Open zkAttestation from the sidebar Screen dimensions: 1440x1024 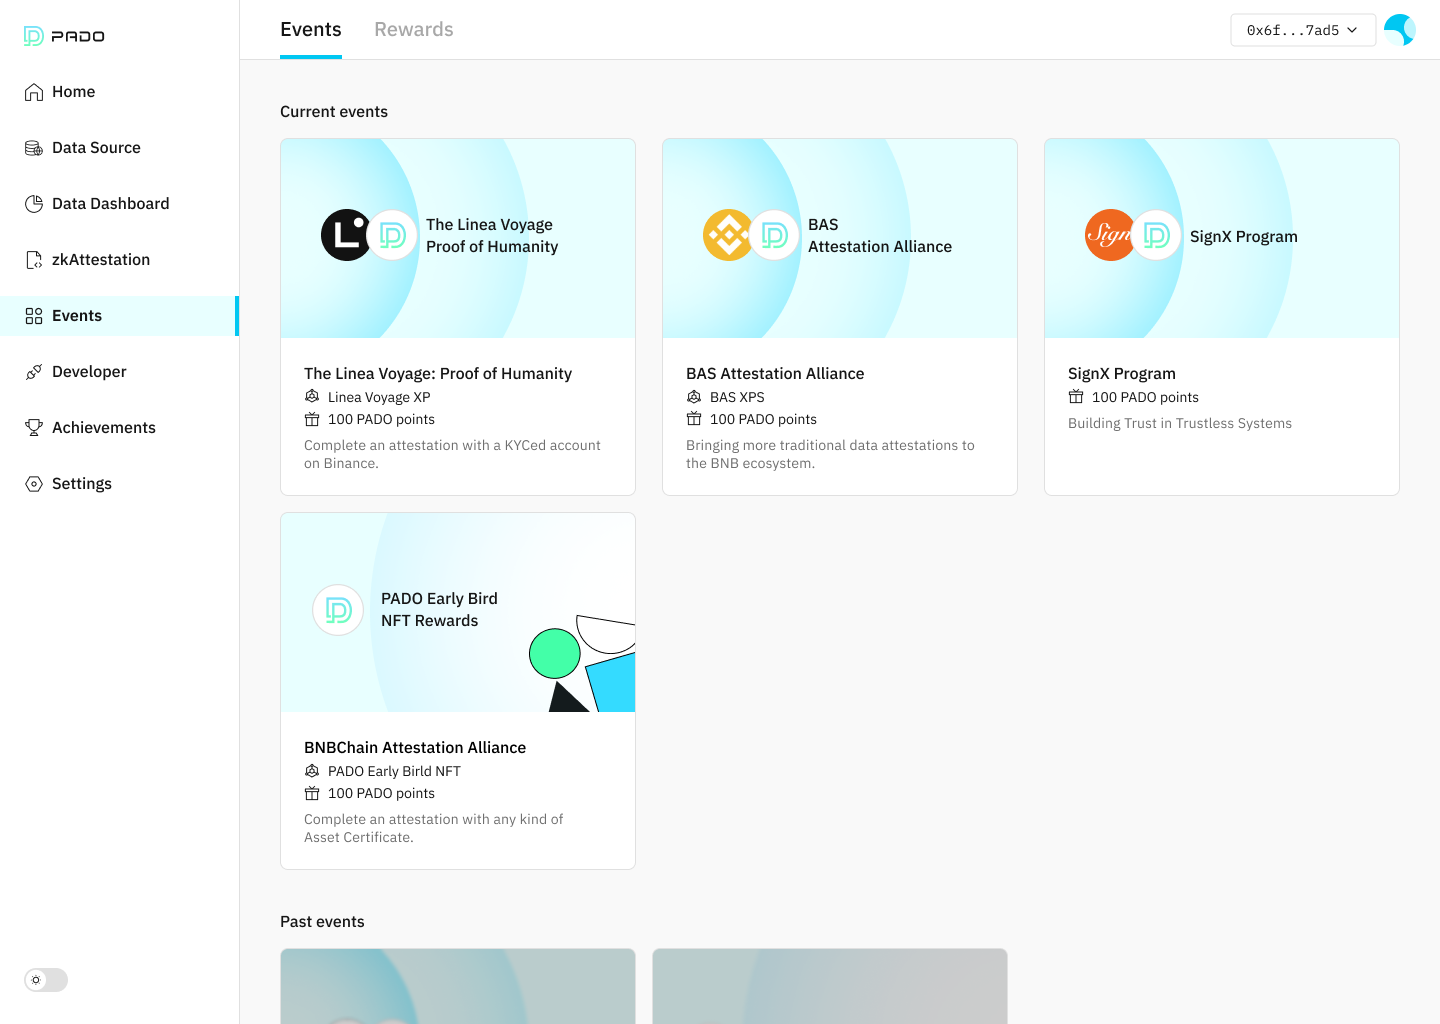pyautogui.click(x=119, y=260)
